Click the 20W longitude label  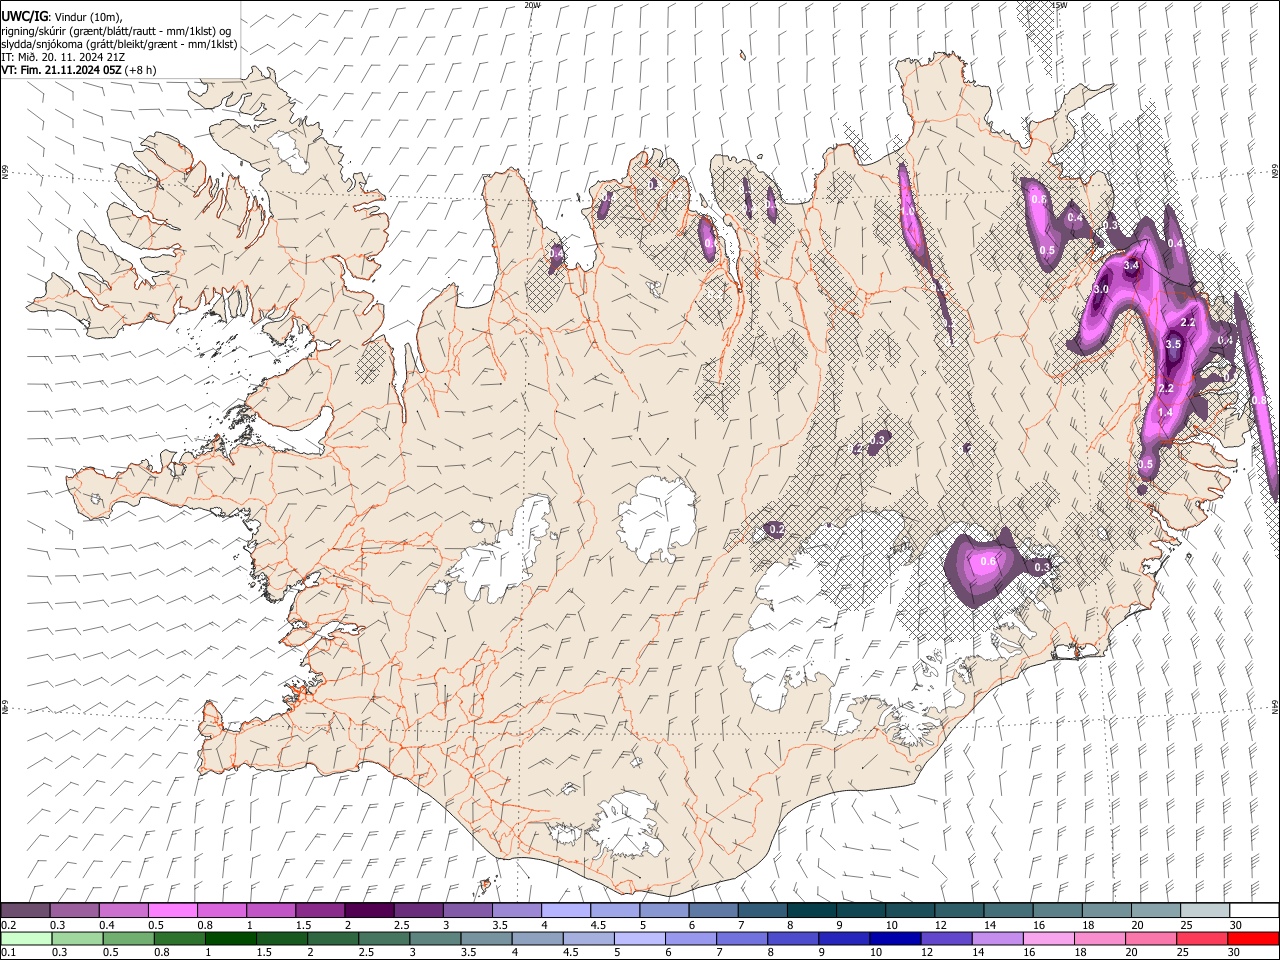[533, 5]
